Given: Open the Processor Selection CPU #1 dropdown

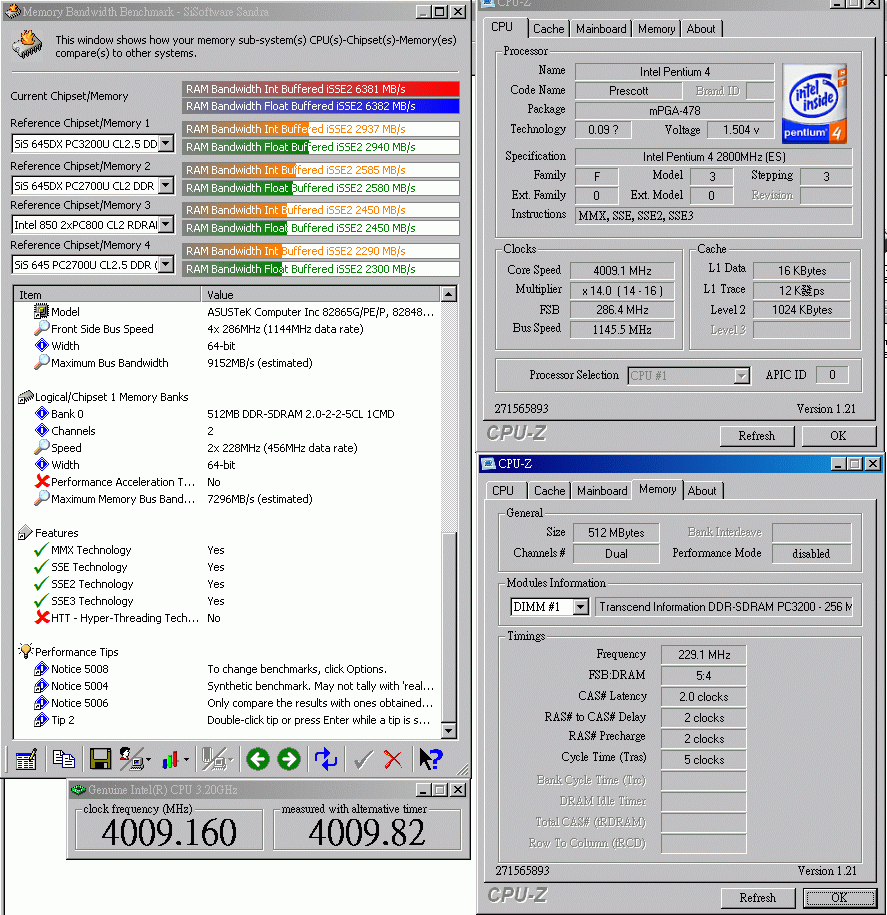Looking at the screenshot, I should click(742, 376).
